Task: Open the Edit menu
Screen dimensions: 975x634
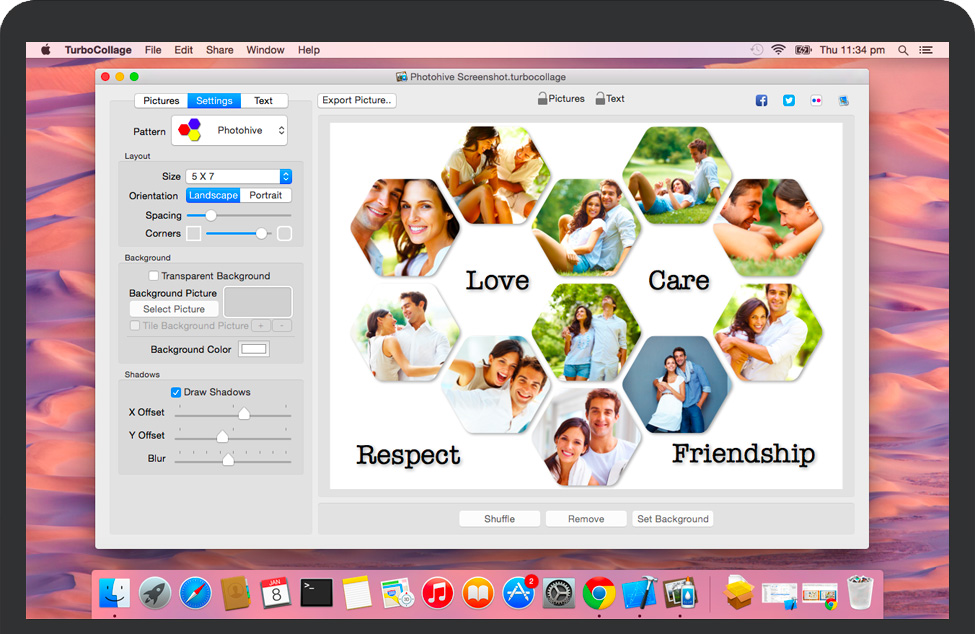Action: pyautogui.click(x=183, y=50)
